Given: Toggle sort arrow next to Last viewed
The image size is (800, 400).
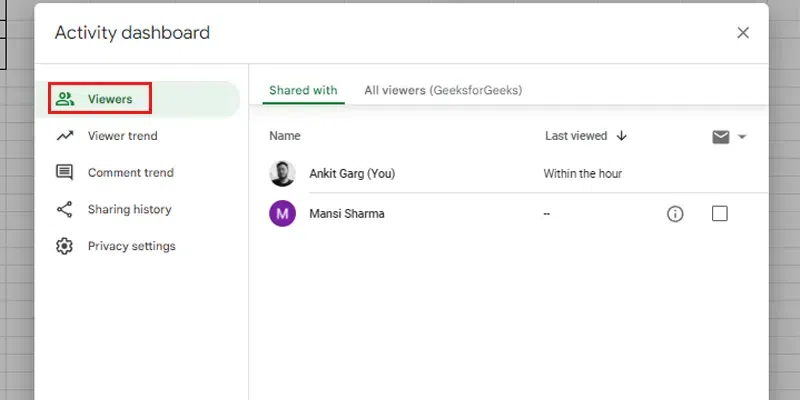Looking at the screenshot, I should pyautogui.click(x=621, y=136).
